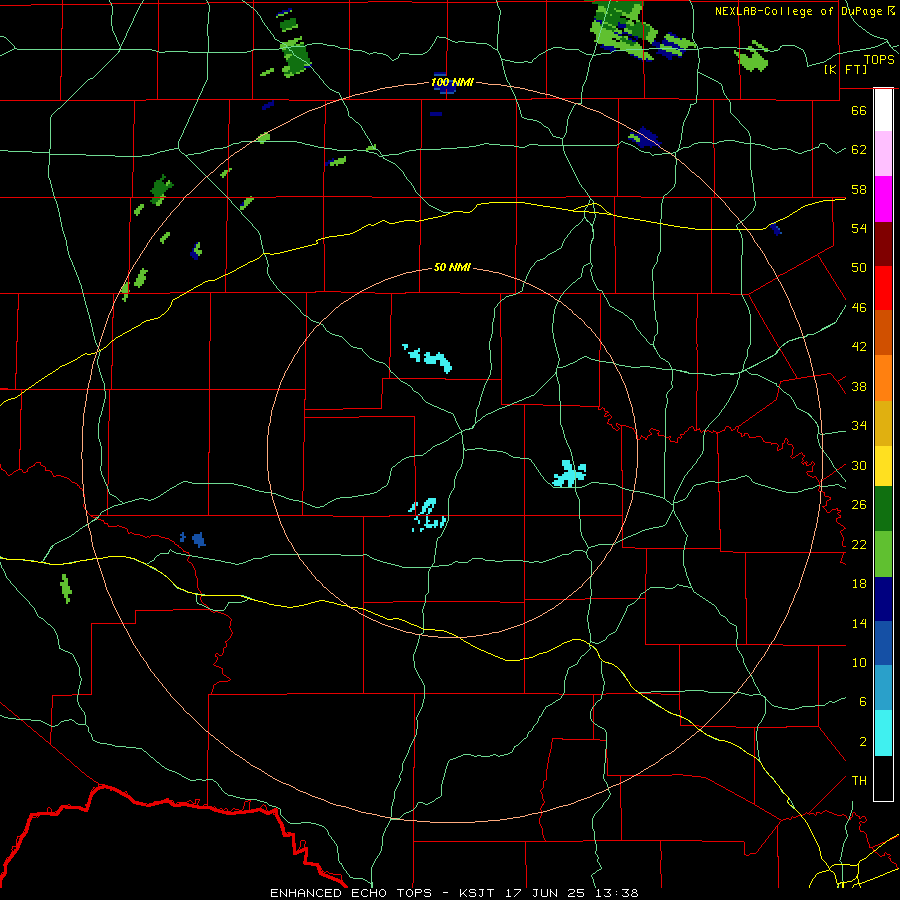Image resolution: width=900 pixels, height=900 pixels.
Task: Select the bright red legend color segment
Action: click(x=883, y=288)
